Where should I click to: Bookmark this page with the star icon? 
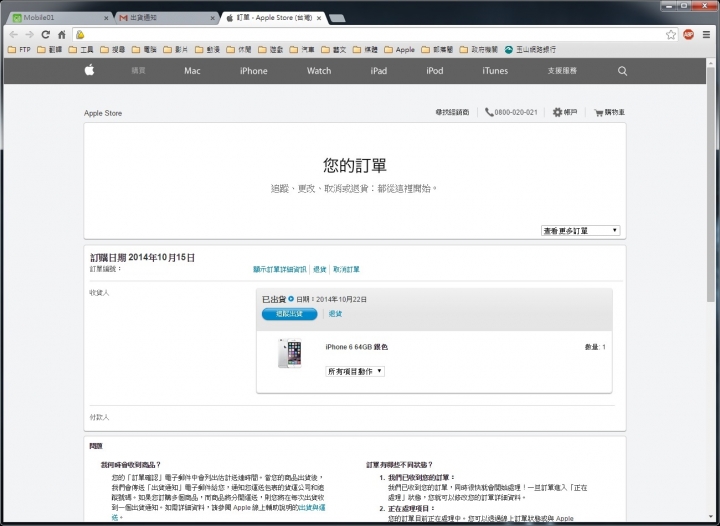671,34
